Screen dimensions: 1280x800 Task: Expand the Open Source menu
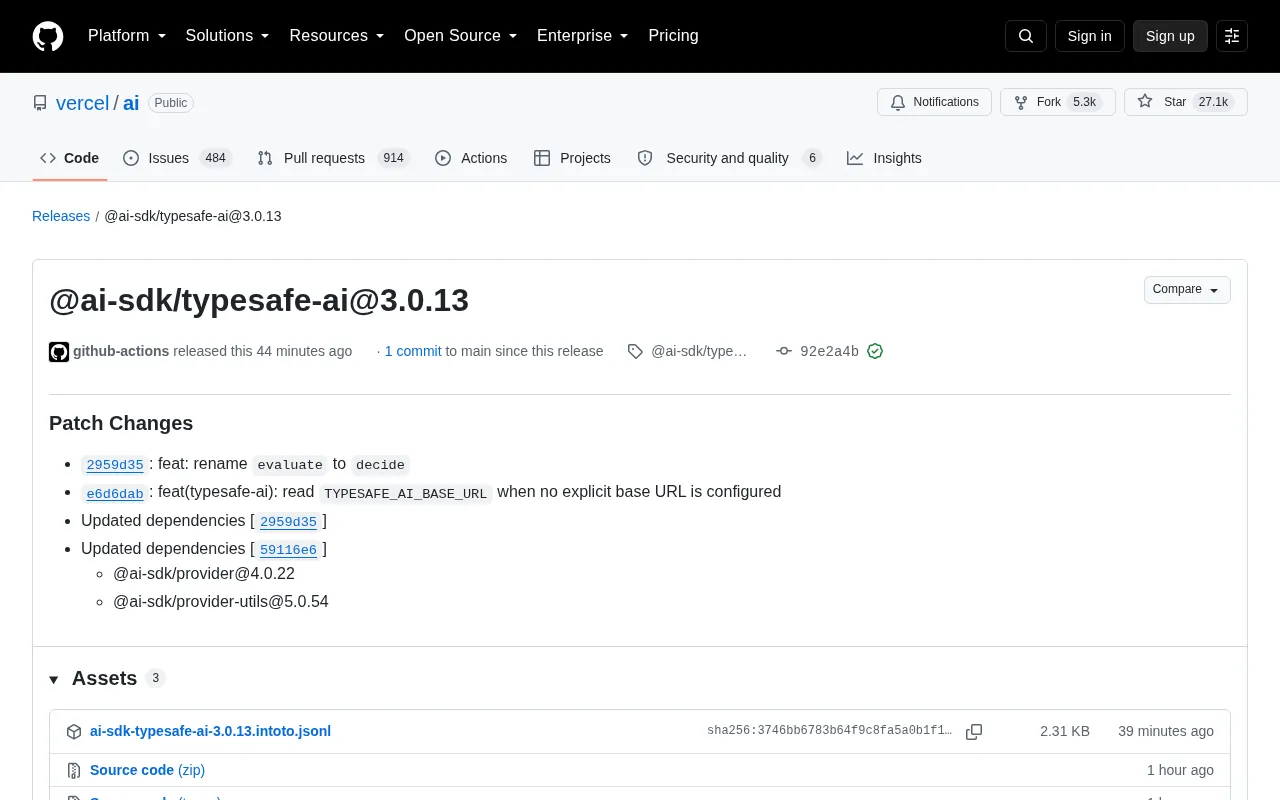(461, 36)
